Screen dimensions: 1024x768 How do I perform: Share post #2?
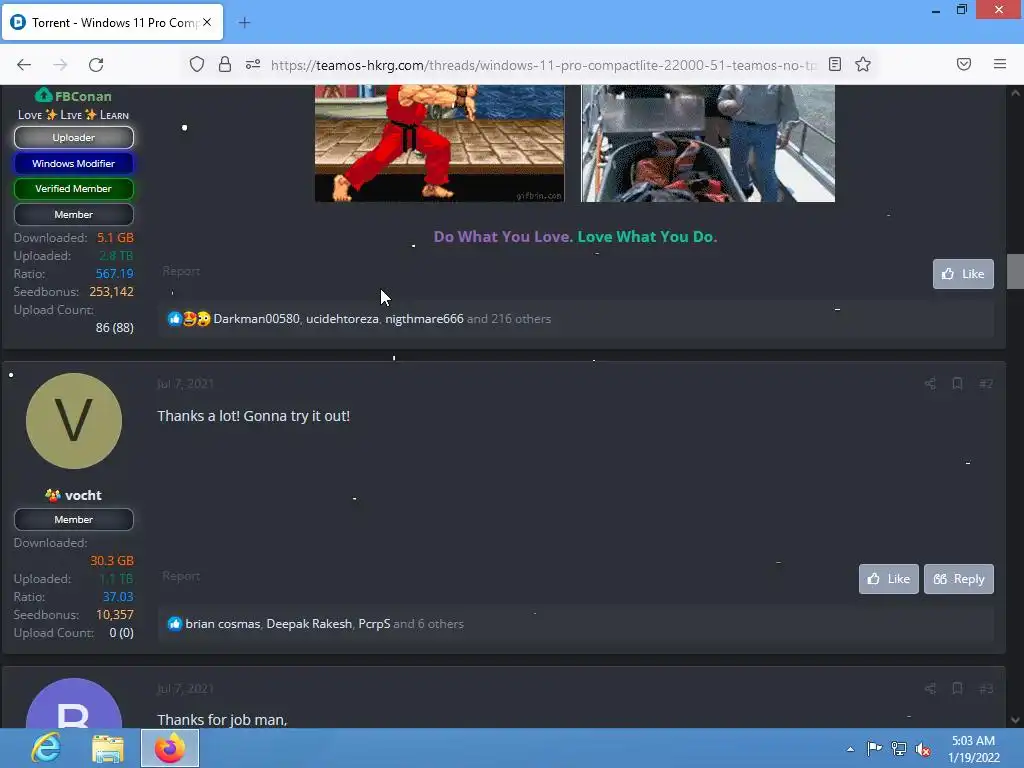coord(930,383)
